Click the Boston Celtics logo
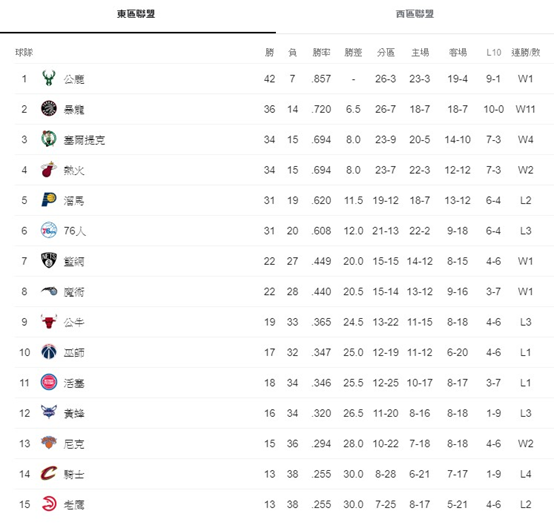Viewport: 554px width, 528px height. (x=49, y=139)
